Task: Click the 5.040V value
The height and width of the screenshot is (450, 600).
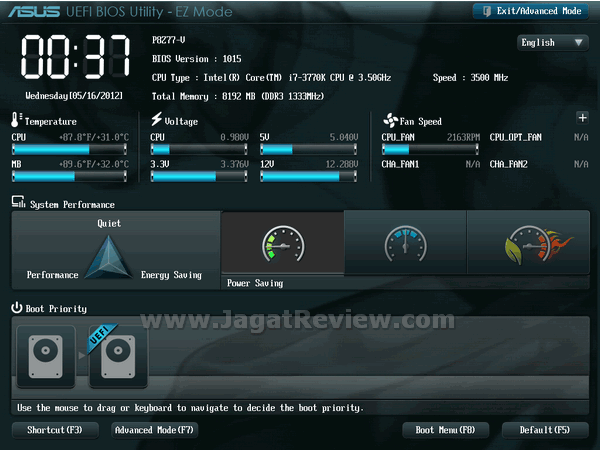Action: 344,137
